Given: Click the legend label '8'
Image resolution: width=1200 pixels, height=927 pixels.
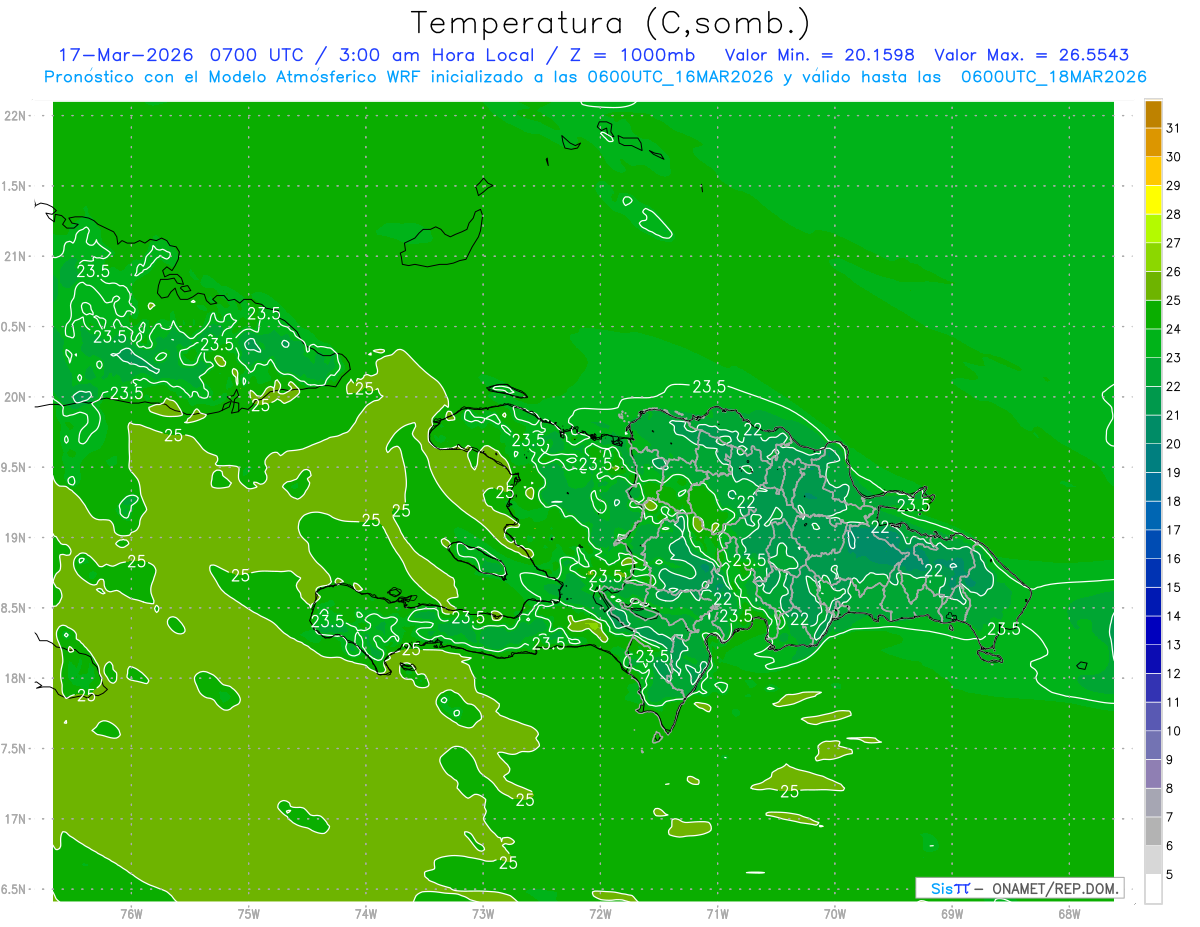Looking at the screenshot, I should 1171,788.
